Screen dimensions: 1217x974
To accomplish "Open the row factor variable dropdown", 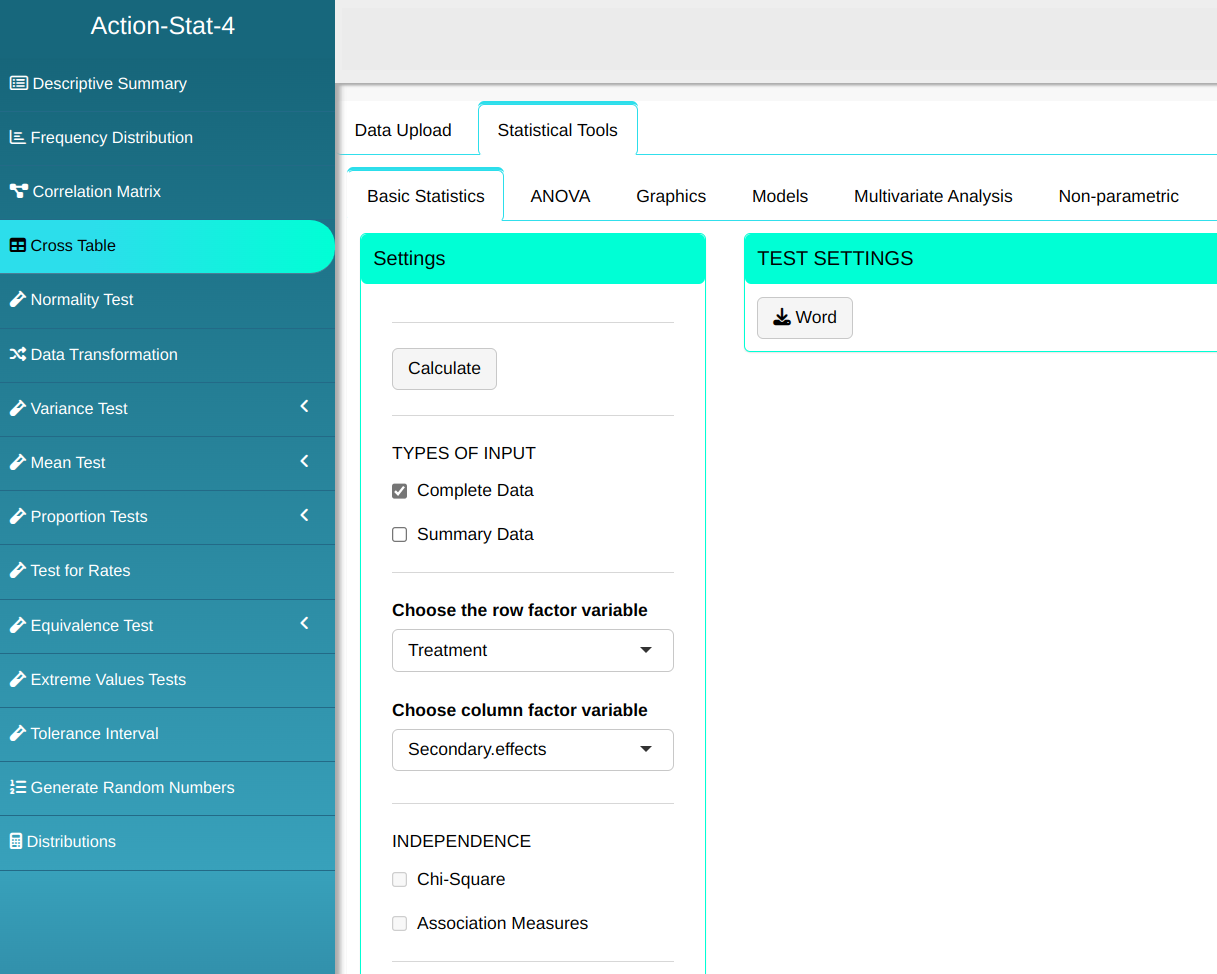I will 532,650.
